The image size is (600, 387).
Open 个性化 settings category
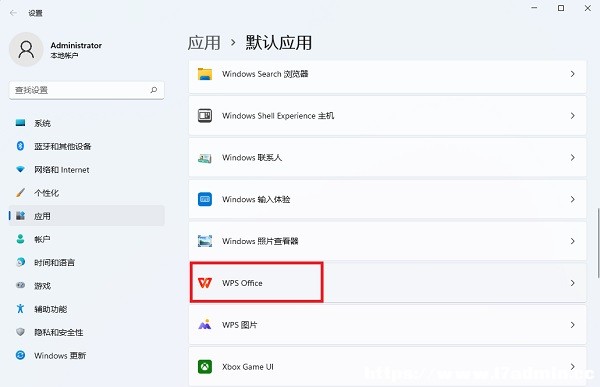point(87,193)
